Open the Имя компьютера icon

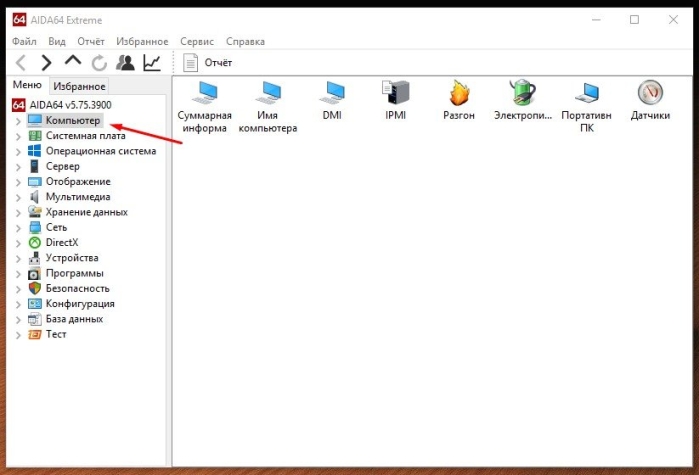(x=268, y=107)
